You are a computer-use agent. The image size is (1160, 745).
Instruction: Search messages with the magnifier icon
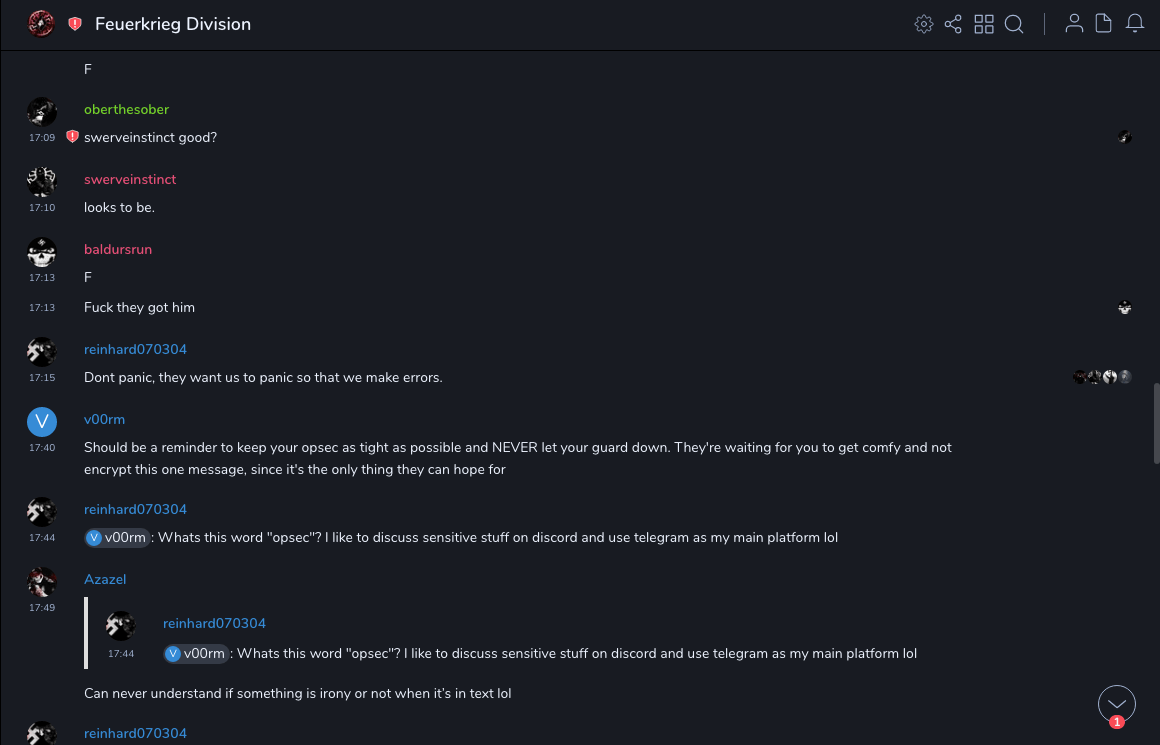pyautogui.click(x=1014, y=24)
